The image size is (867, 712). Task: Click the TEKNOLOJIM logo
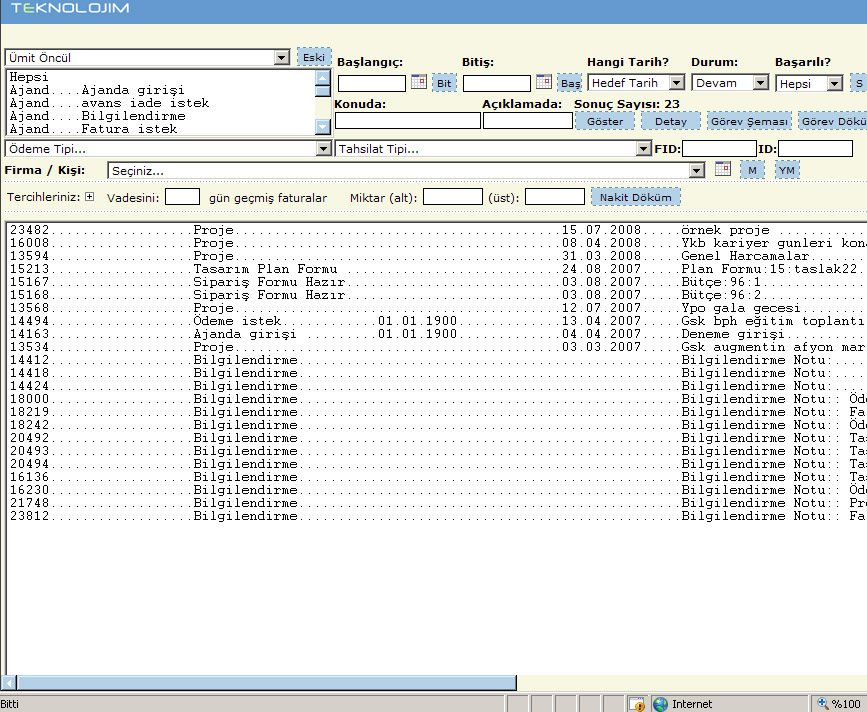(x=70, y=8)
